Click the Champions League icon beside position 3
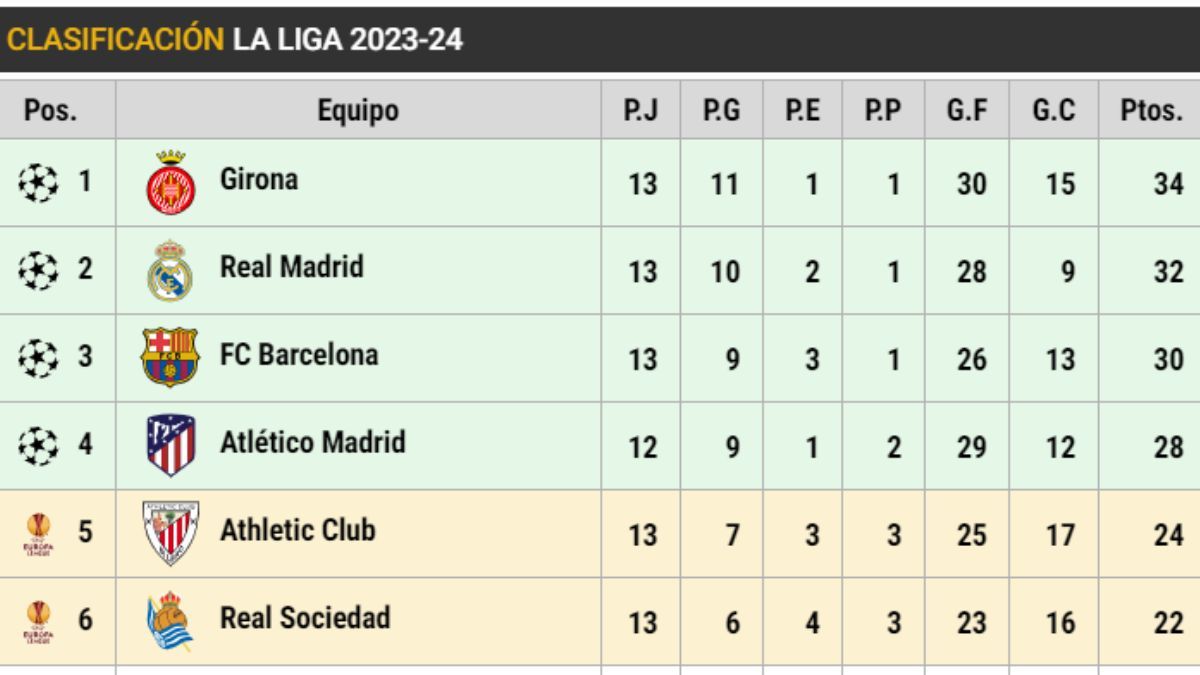The image size is (1200, 675). [x=38, y=358]
